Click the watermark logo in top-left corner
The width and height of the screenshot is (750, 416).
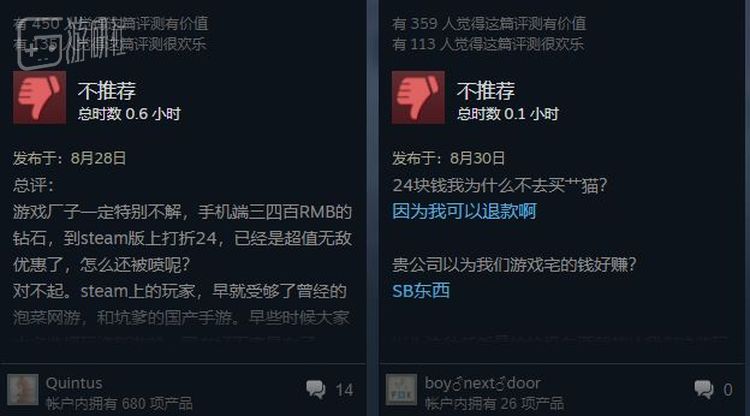(72, 44)
